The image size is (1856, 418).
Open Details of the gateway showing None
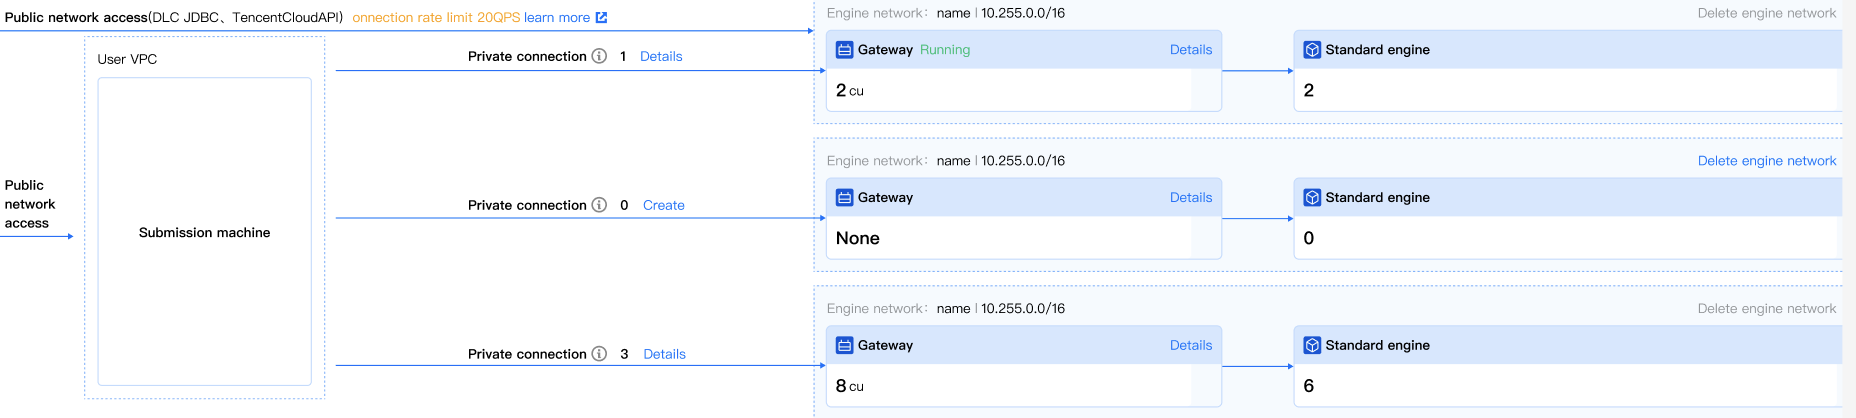point(1190,198)
